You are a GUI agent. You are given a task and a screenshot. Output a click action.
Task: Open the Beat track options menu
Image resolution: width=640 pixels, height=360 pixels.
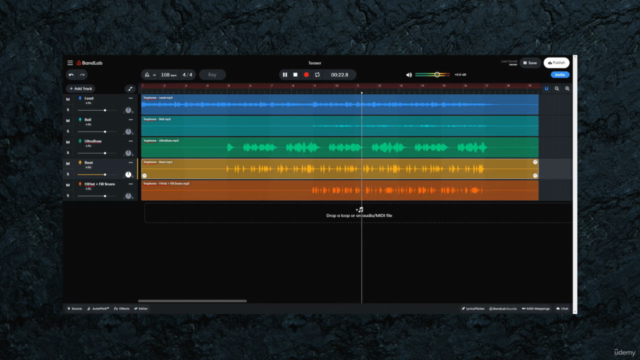pyautogui.click(x=131, y=162)
